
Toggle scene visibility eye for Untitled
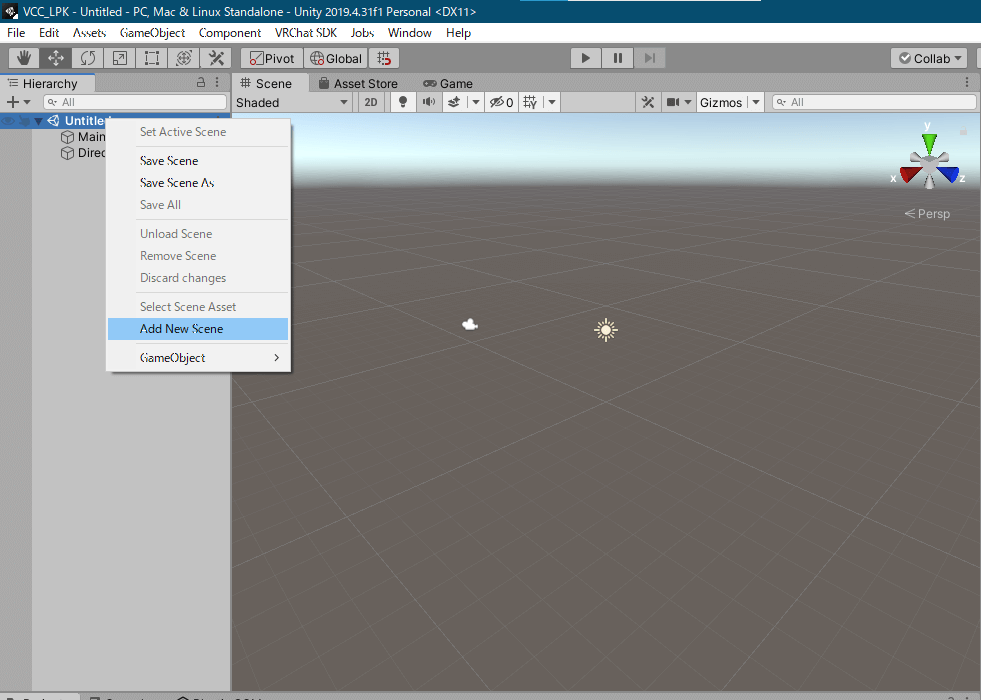(9, 121)
